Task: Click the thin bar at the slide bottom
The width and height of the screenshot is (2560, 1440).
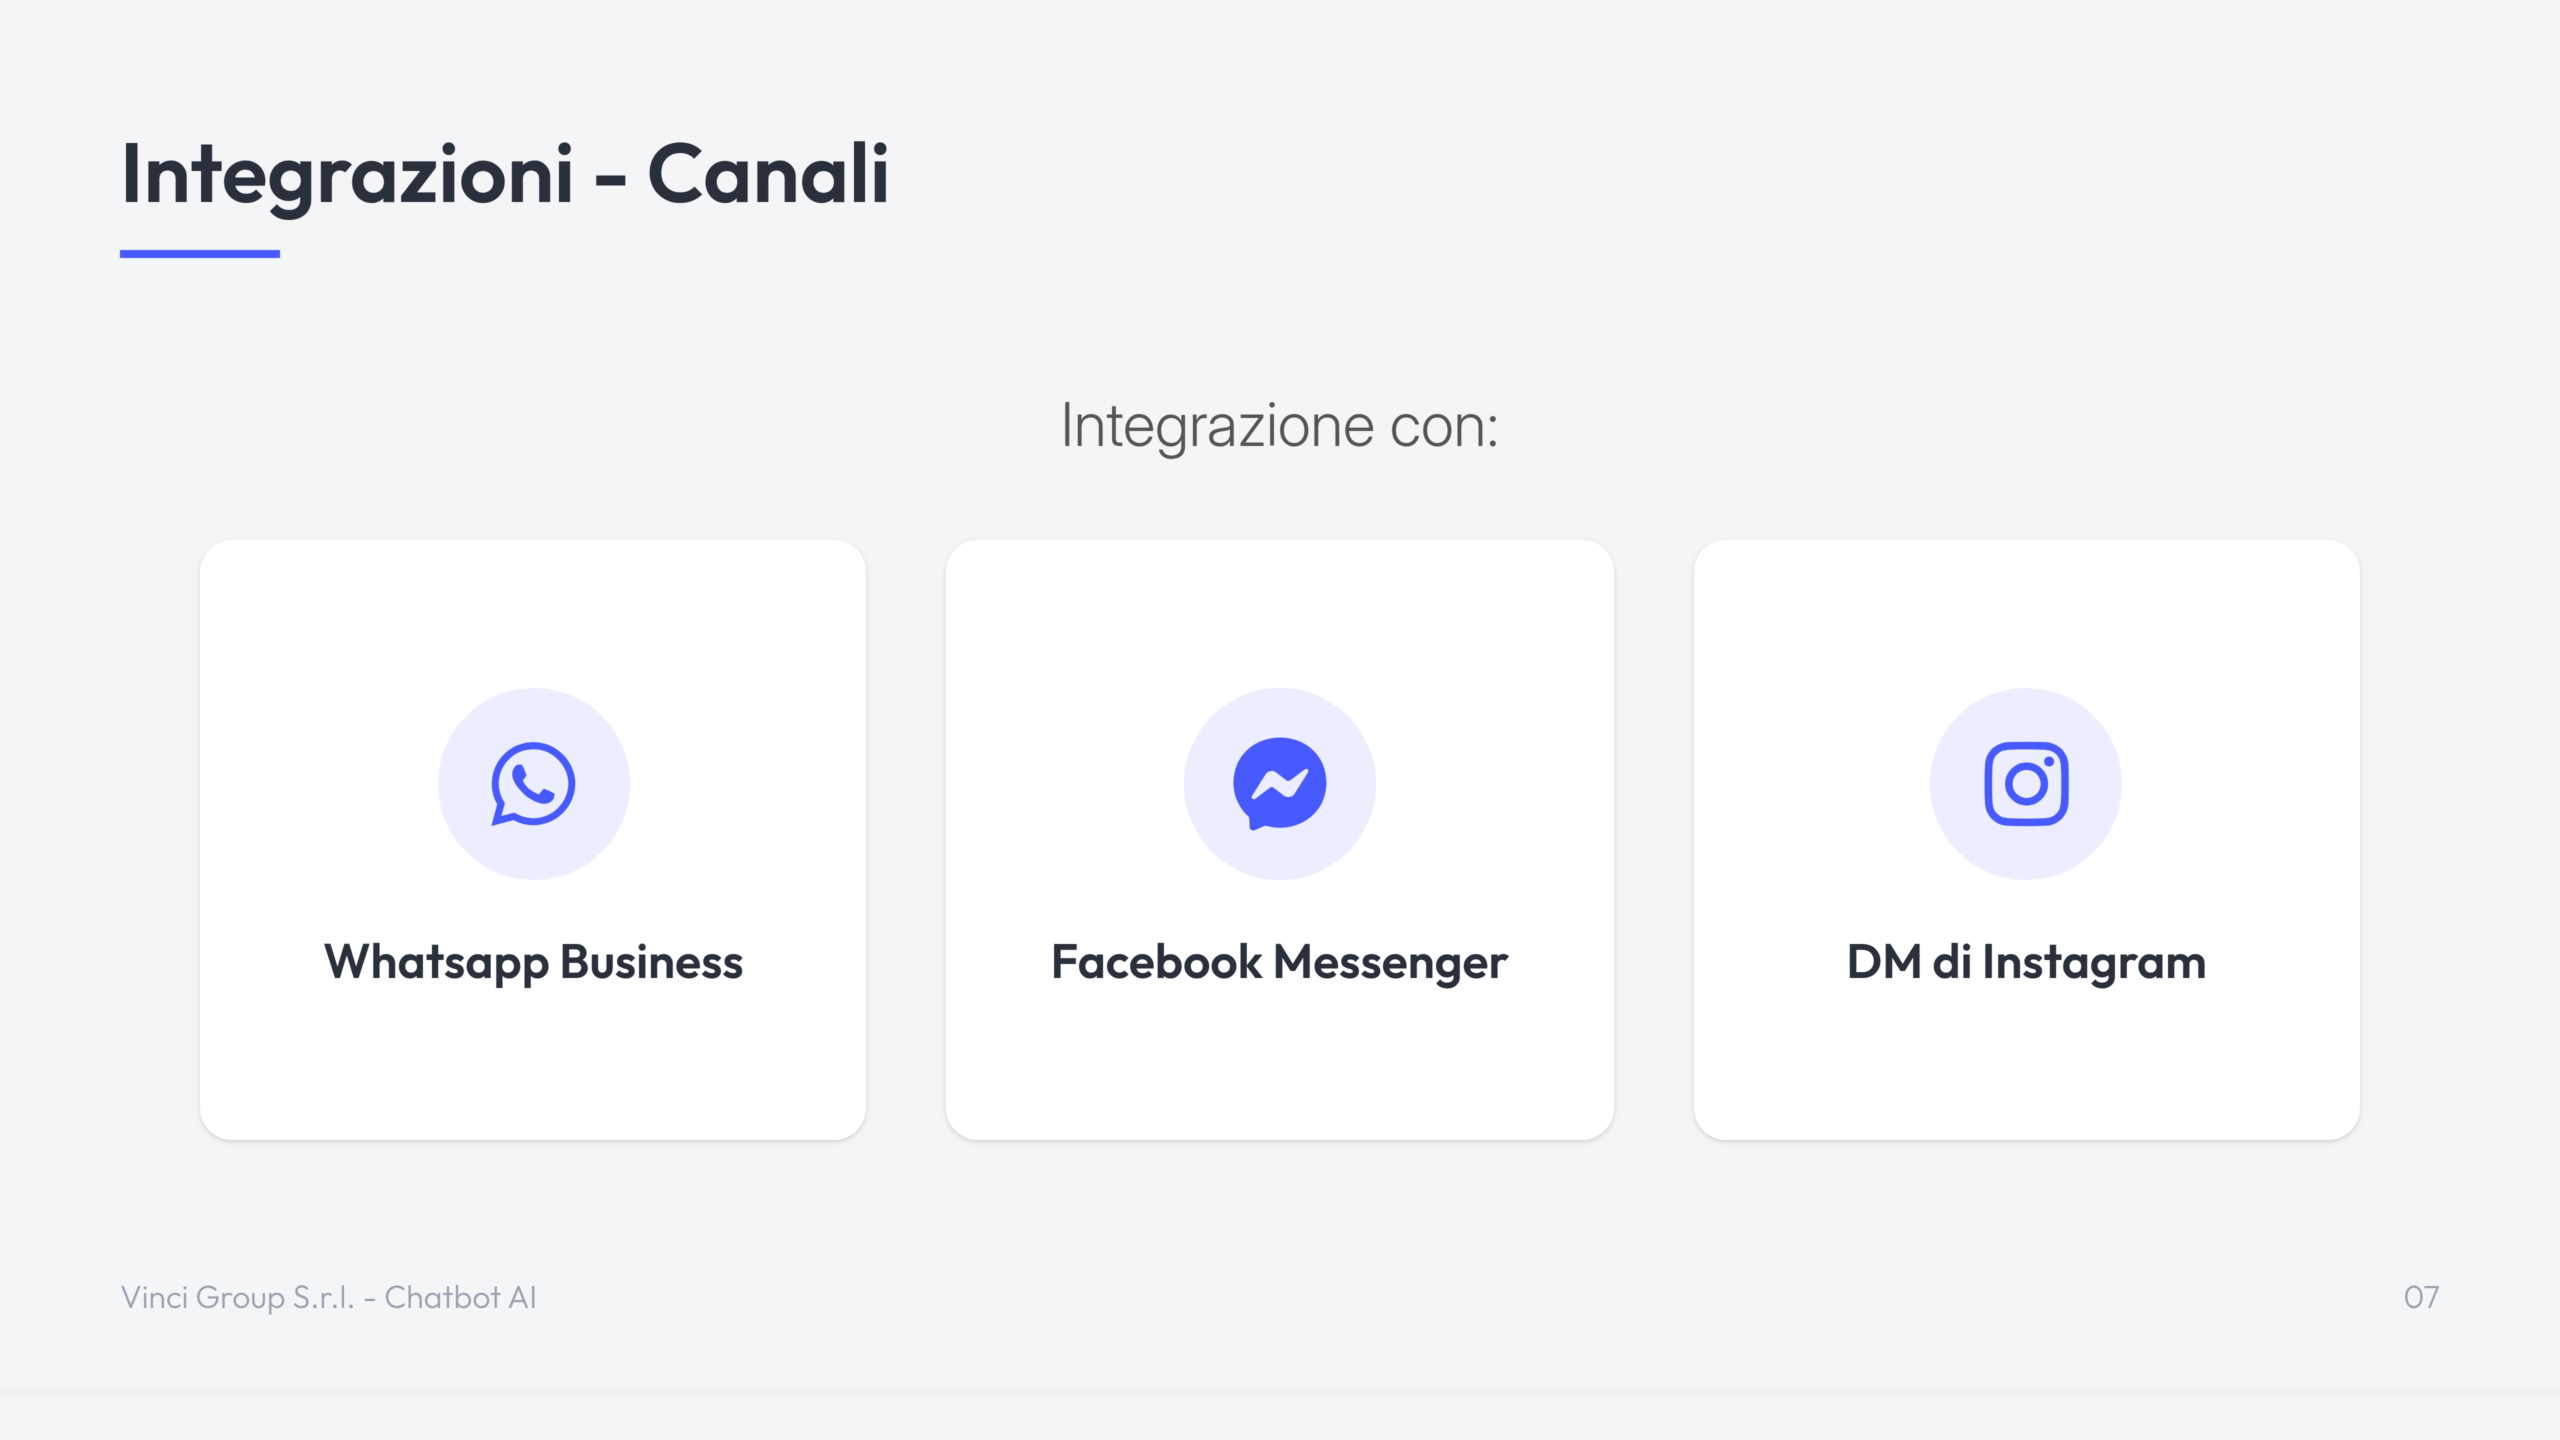Action: (1280, 1391)
